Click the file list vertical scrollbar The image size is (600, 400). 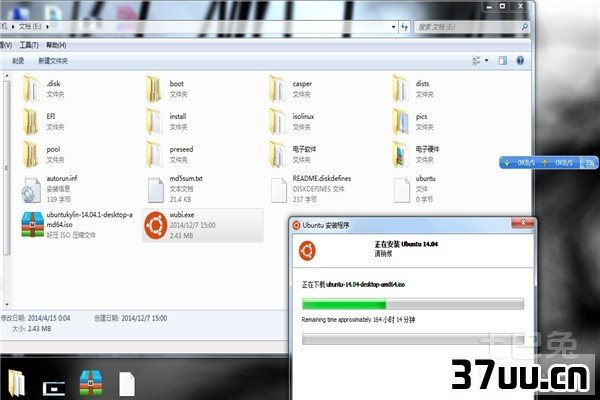click(x=7, y=167)
